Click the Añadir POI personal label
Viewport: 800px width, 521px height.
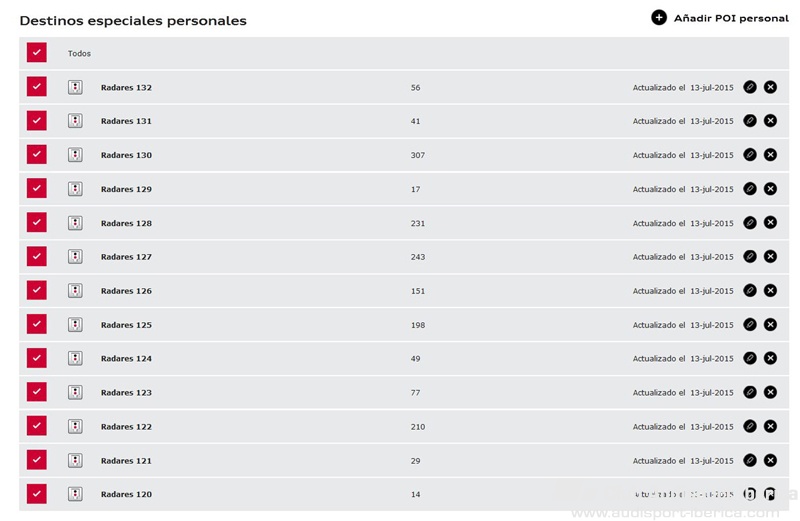731,18
